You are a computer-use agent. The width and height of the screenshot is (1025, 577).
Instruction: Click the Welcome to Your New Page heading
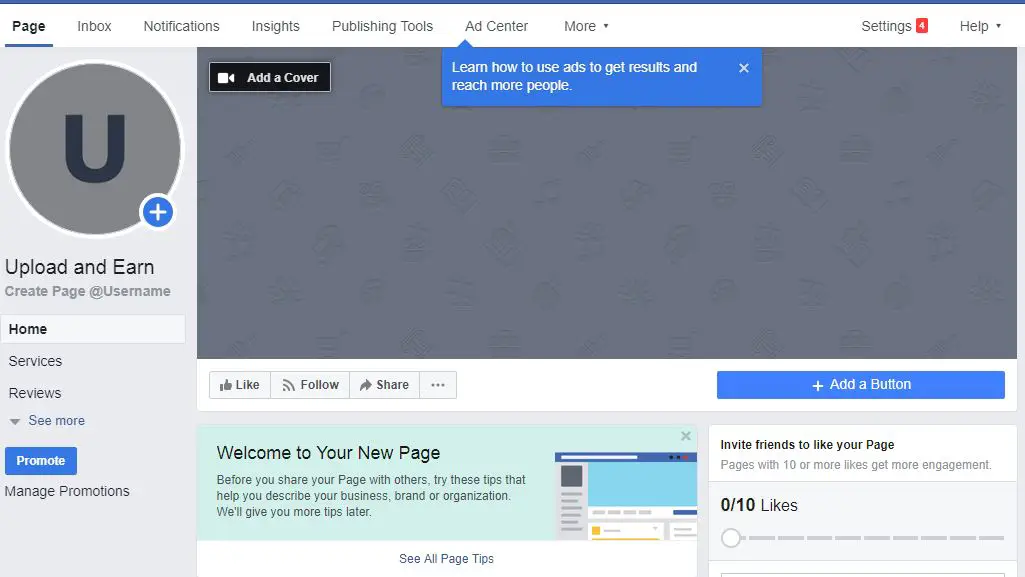click(328, 453)
